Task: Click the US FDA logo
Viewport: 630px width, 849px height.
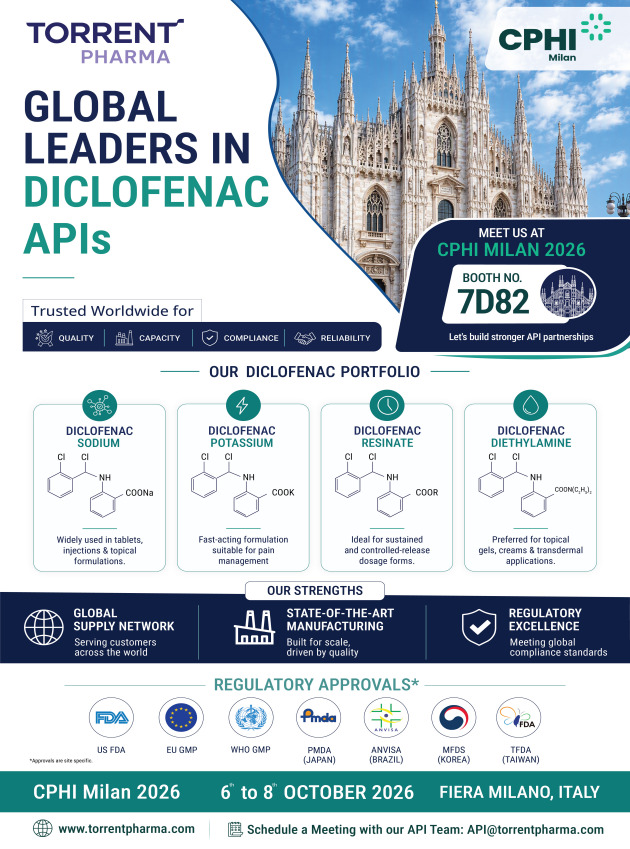Action: tap(111, 718)
